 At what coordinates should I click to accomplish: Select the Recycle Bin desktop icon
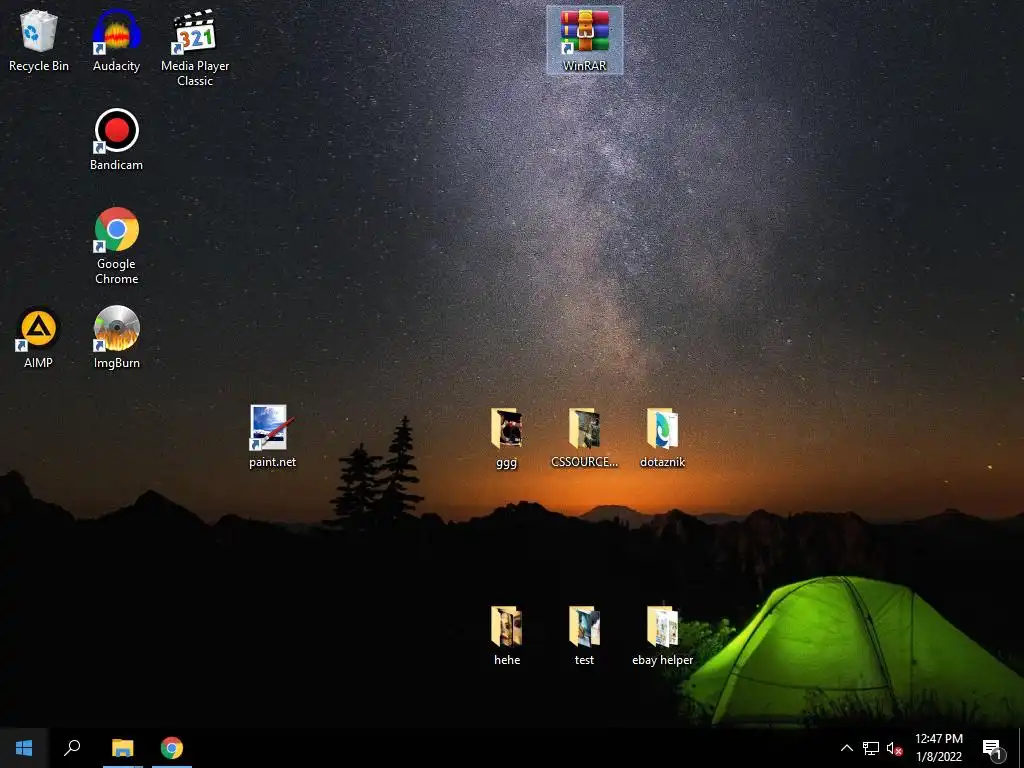[x=39, y=40]
